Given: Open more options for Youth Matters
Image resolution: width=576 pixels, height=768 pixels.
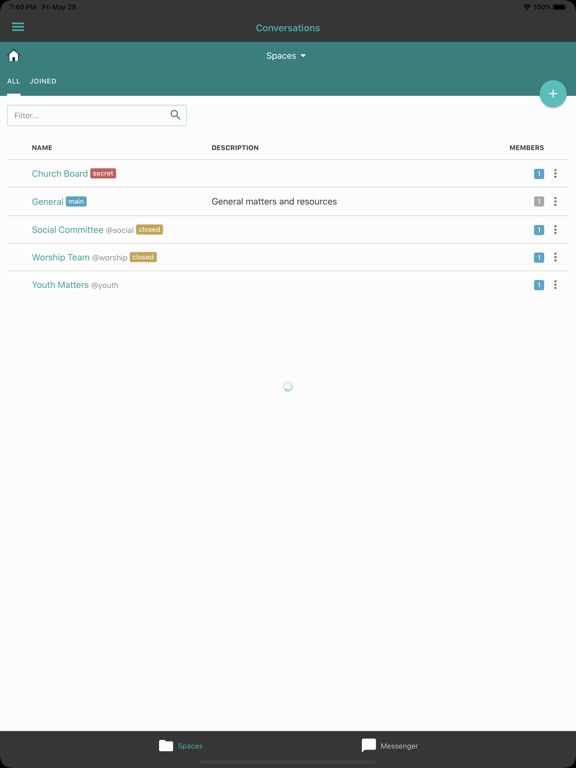Looking at the screenshot, I should [555, 285].
